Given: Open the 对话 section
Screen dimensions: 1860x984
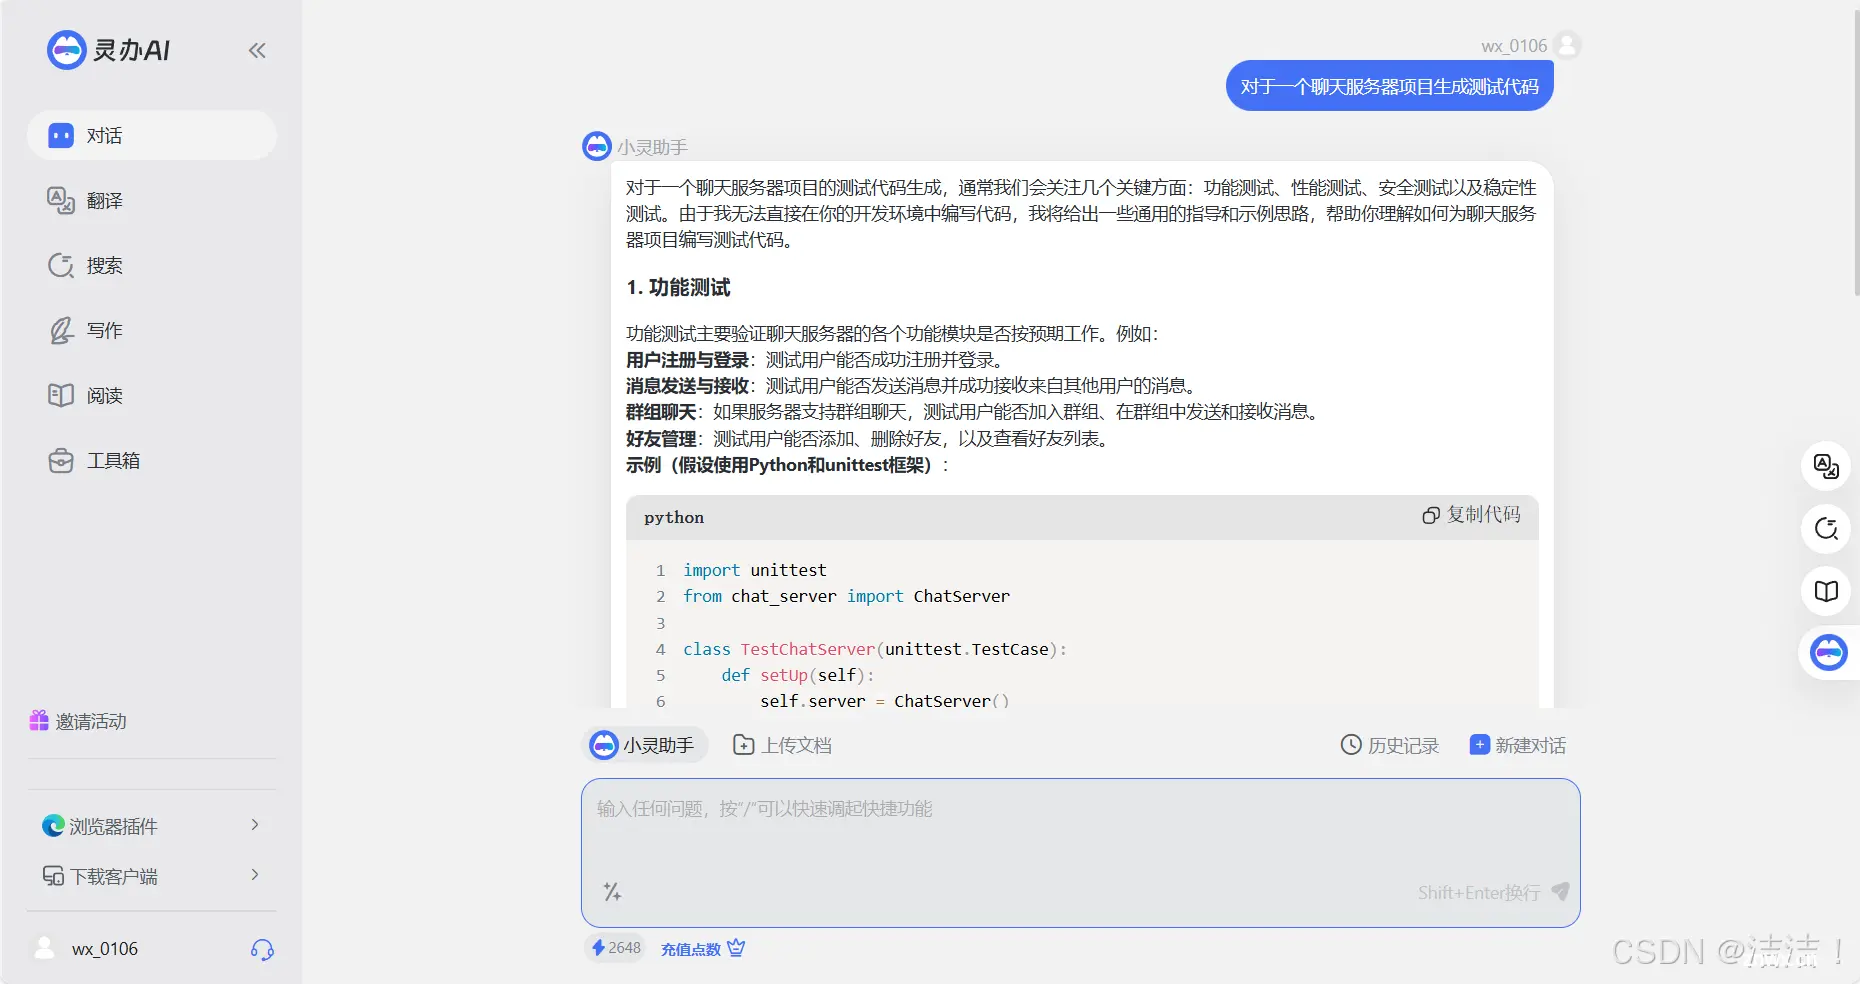Looking at the screenshot, I should [x=152, y=135].
